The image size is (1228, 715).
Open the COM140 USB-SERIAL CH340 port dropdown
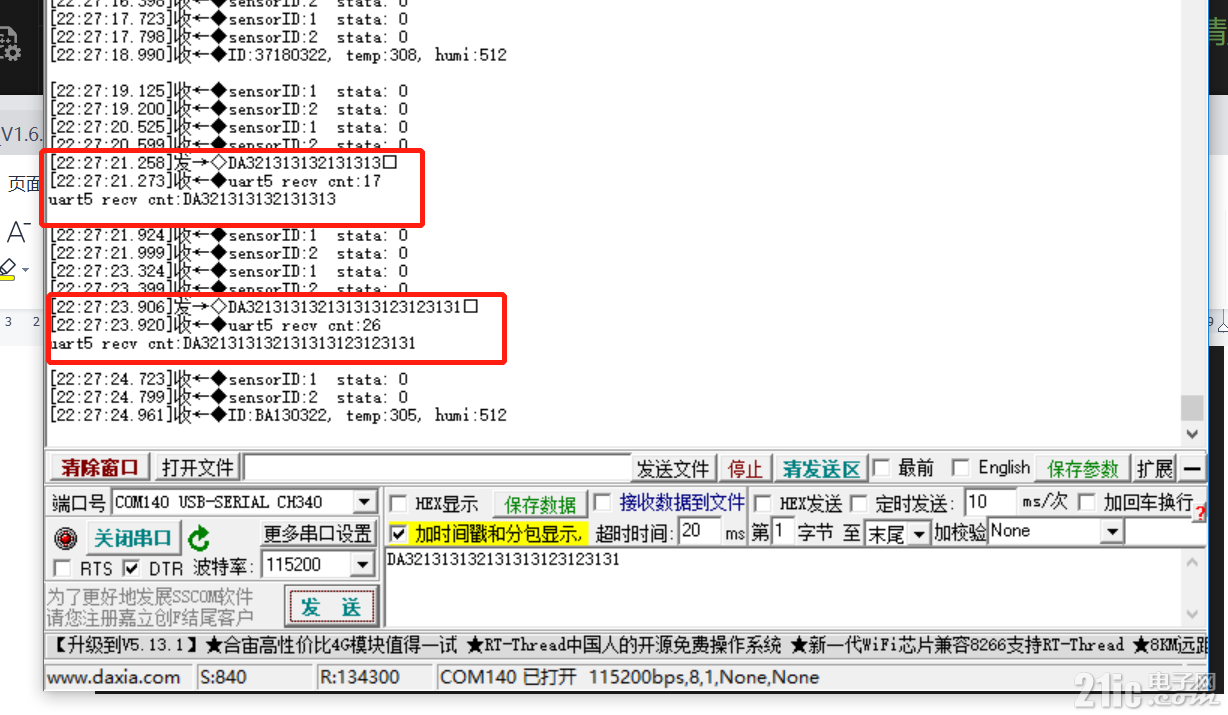click(365, 502)
